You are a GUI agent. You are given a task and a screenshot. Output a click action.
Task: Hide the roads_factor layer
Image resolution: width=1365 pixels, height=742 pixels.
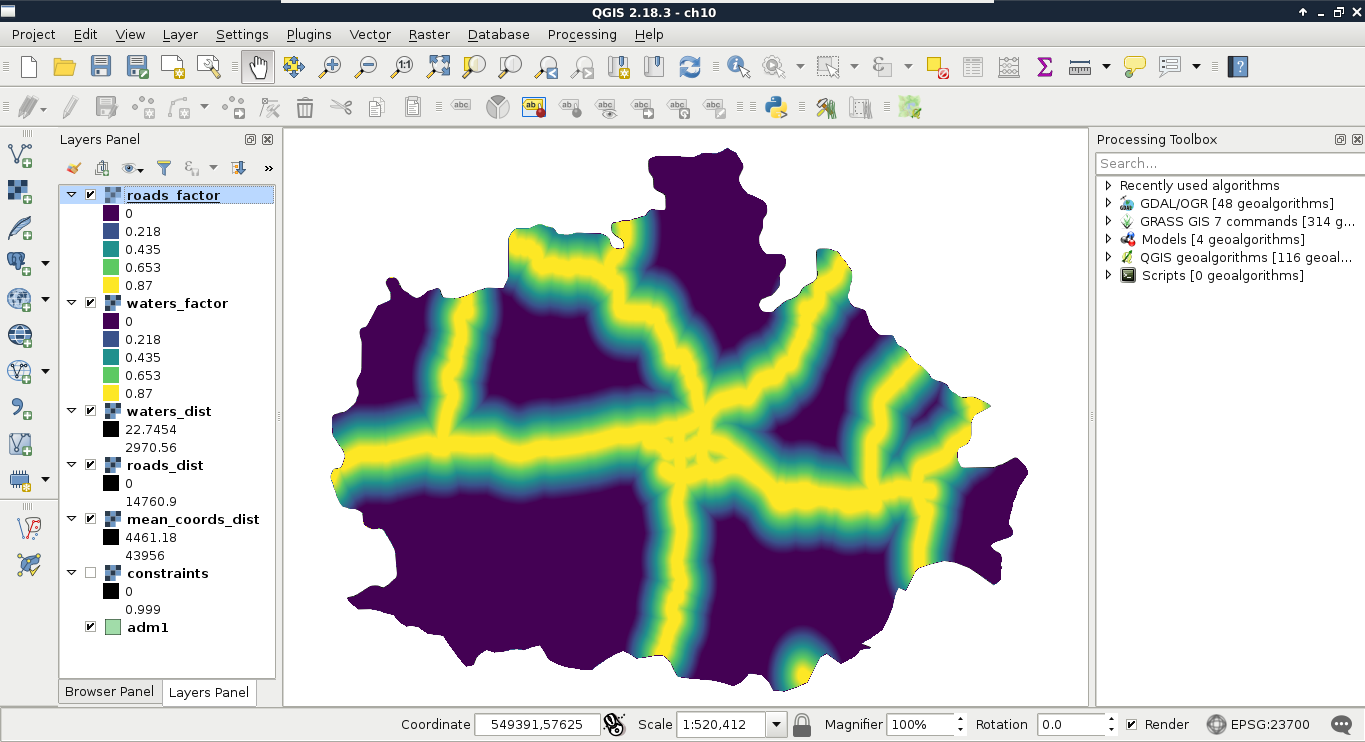pos(91,195)
